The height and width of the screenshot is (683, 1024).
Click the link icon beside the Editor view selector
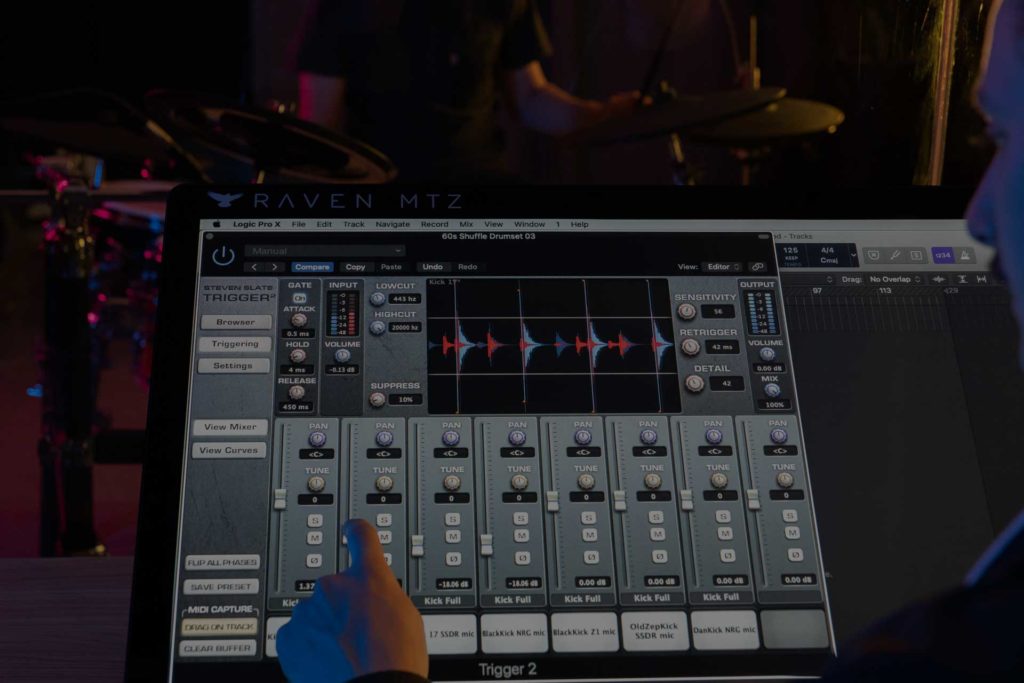[x=758, y=267]
